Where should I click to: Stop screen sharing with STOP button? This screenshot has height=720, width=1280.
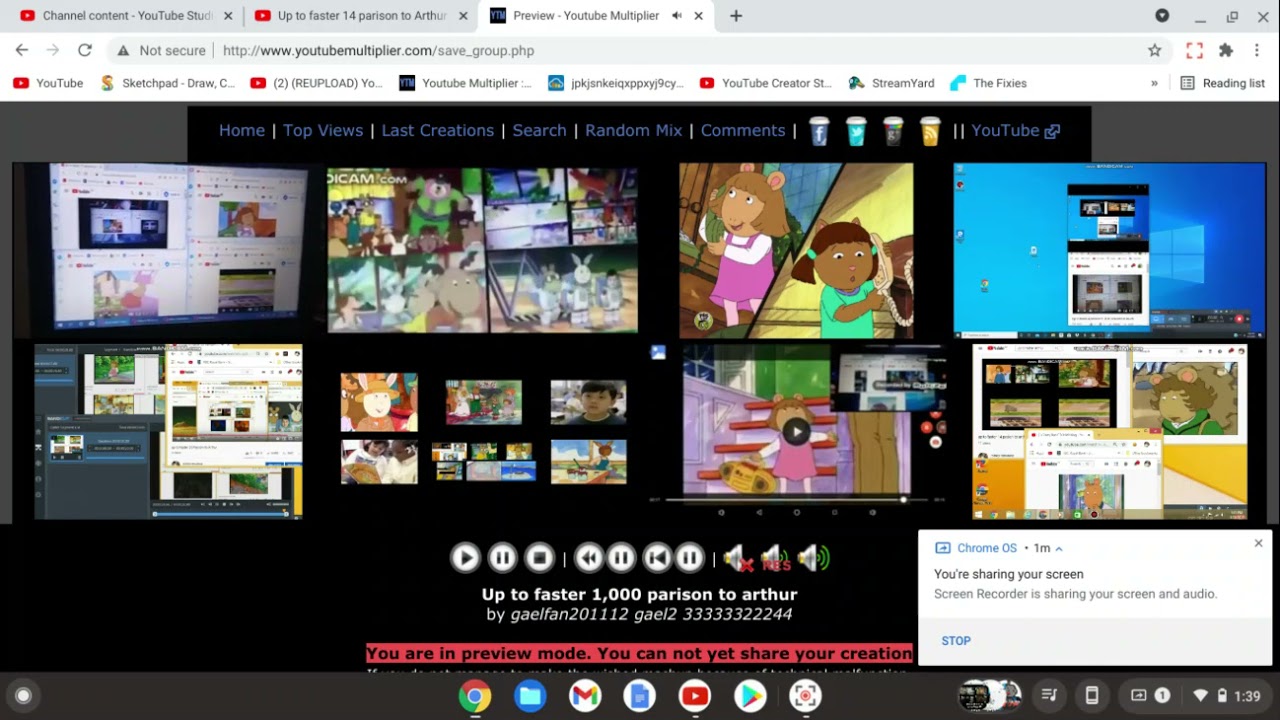pyautogui.click(x=956, y=641)
